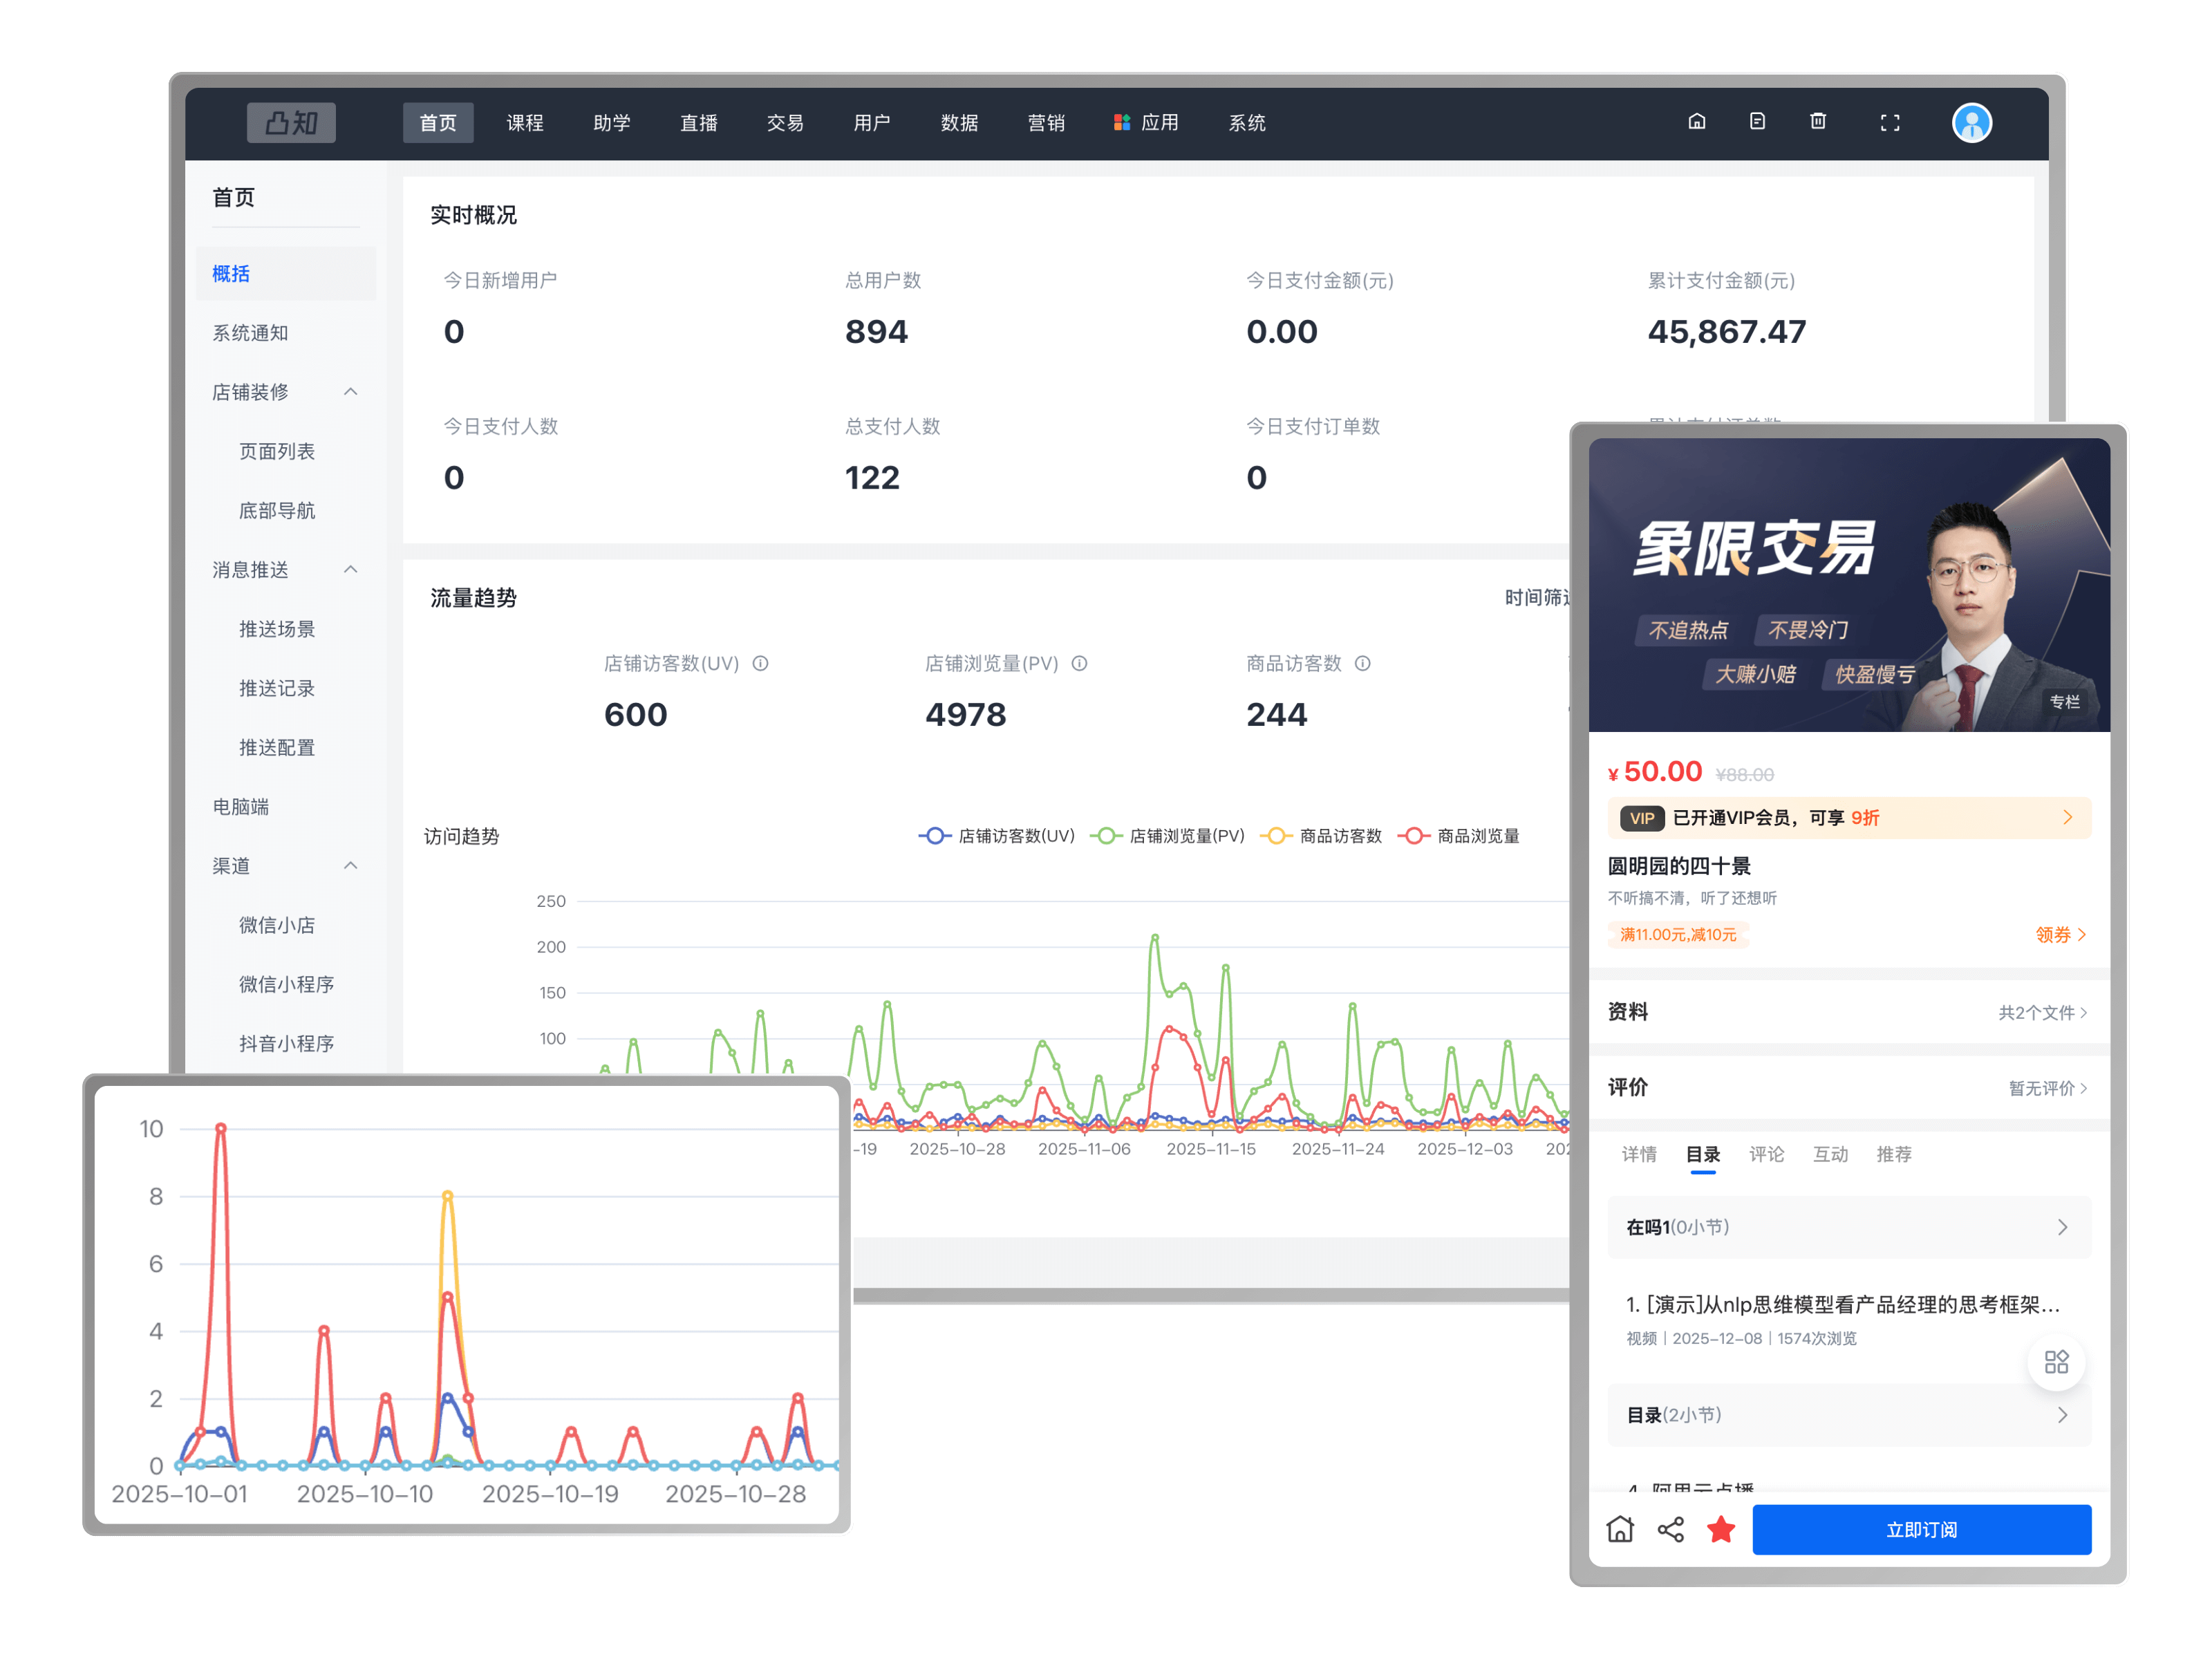Image resolution: width=2212 pixels, height=1659 pixels.
Task: Tap the red favorite star icon
Action: (1721, 1529)
